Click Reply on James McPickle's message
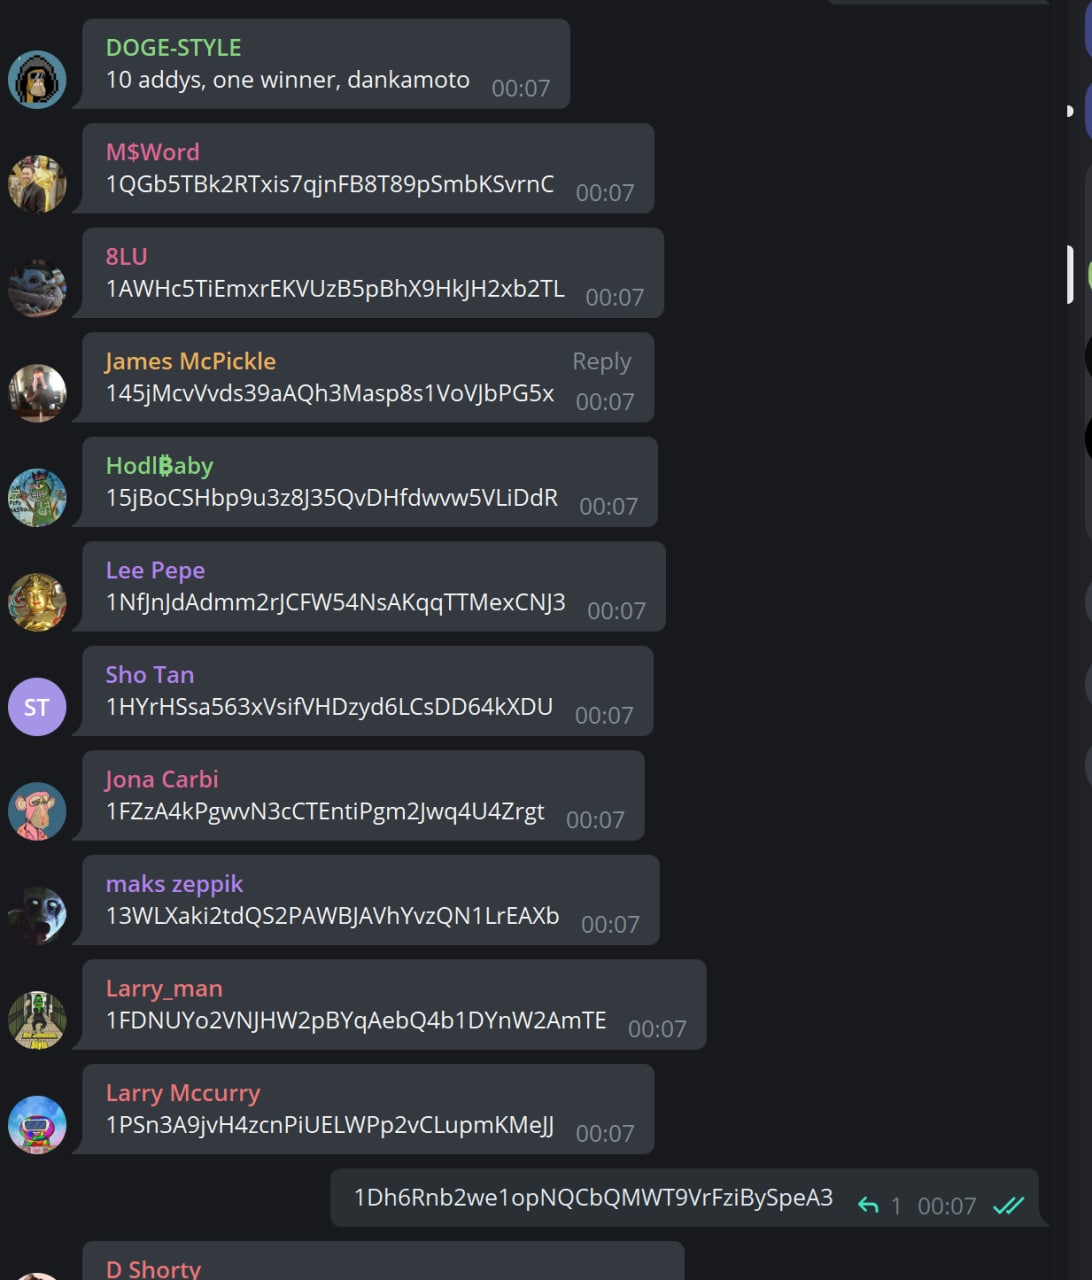The width and height of the screenshot is (1092, 1280). [x=601, y=361]
